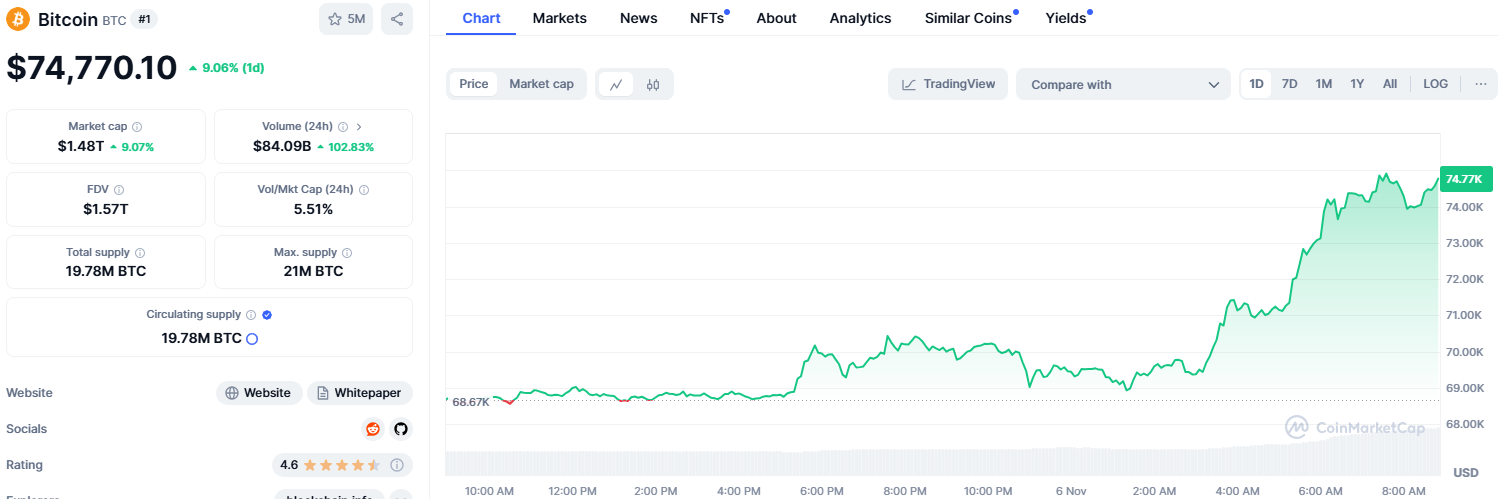Expand Volume (24h) details chevron

[359, 127]
